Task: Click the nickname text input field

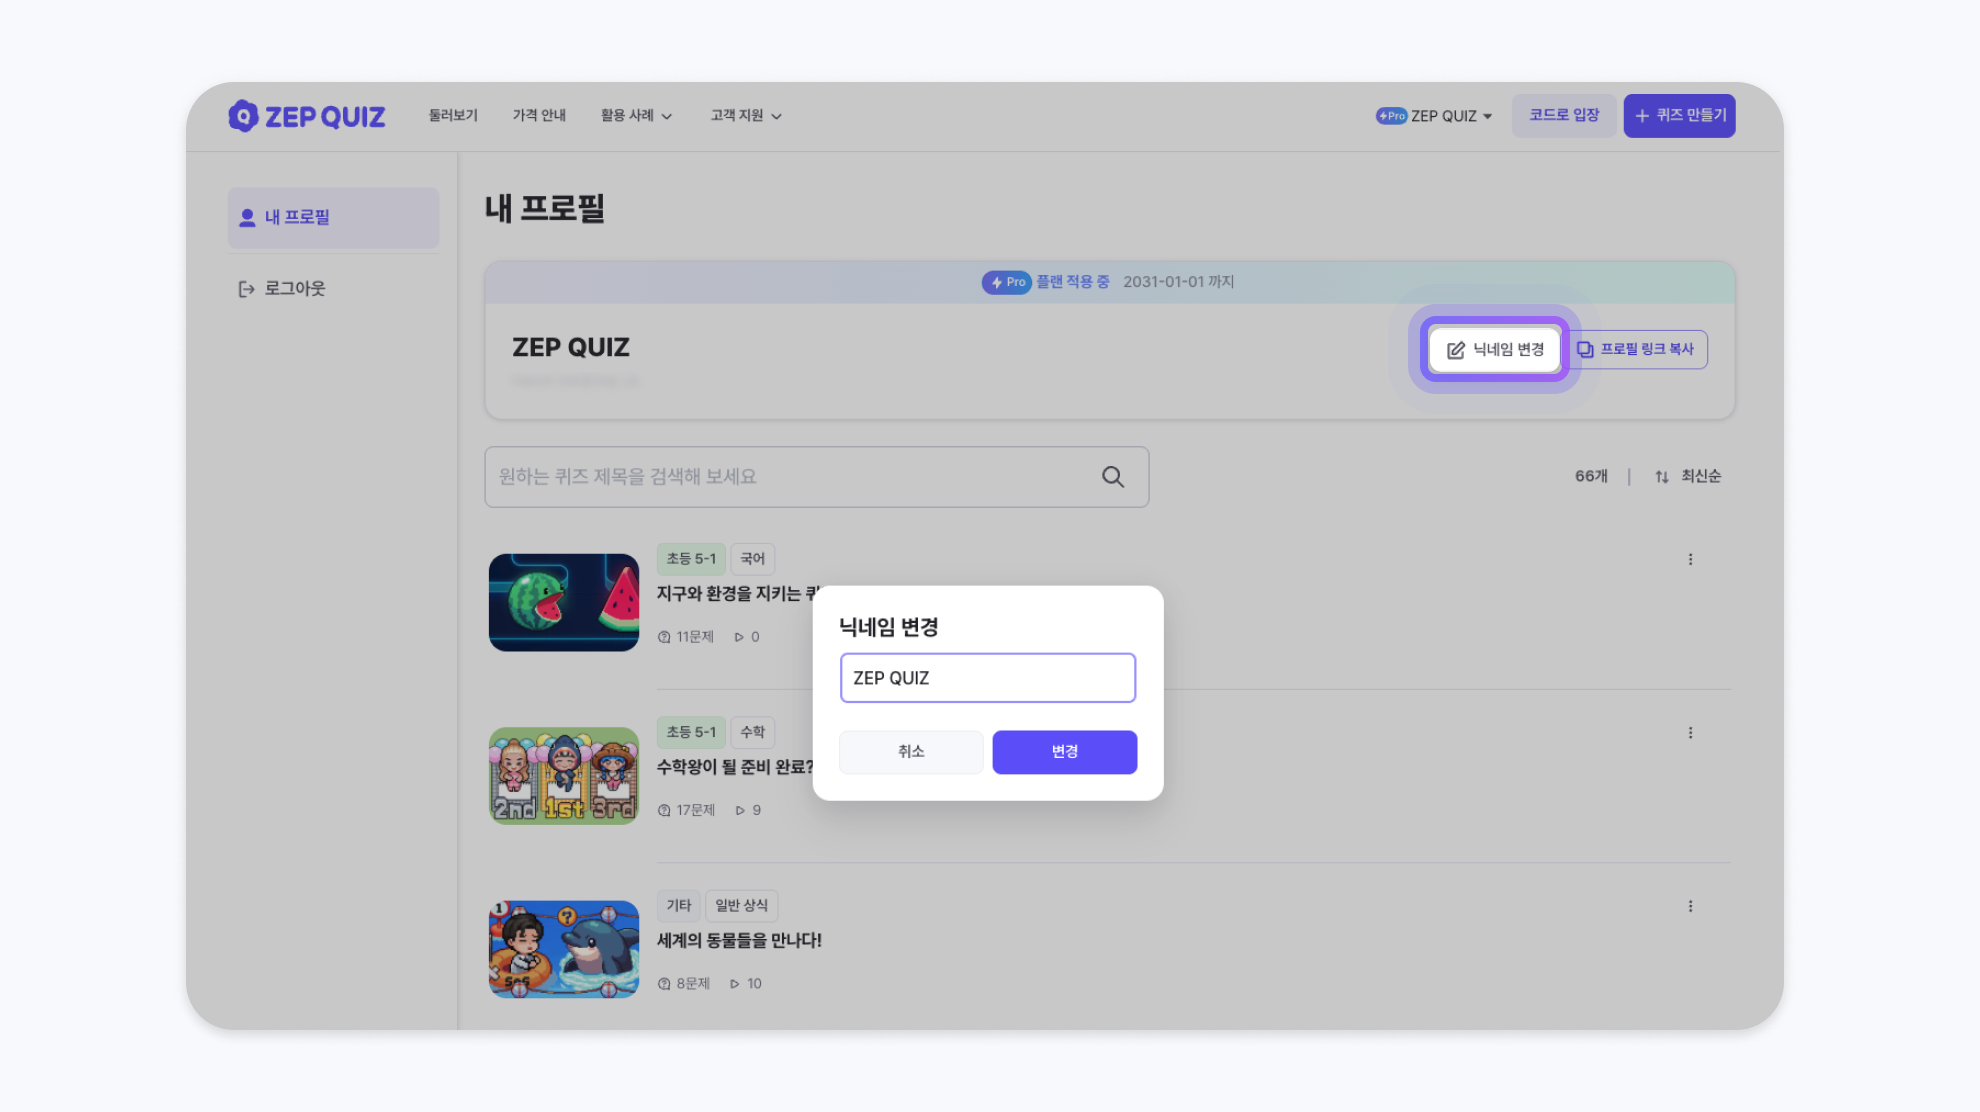Action: (x=987, y=678)
